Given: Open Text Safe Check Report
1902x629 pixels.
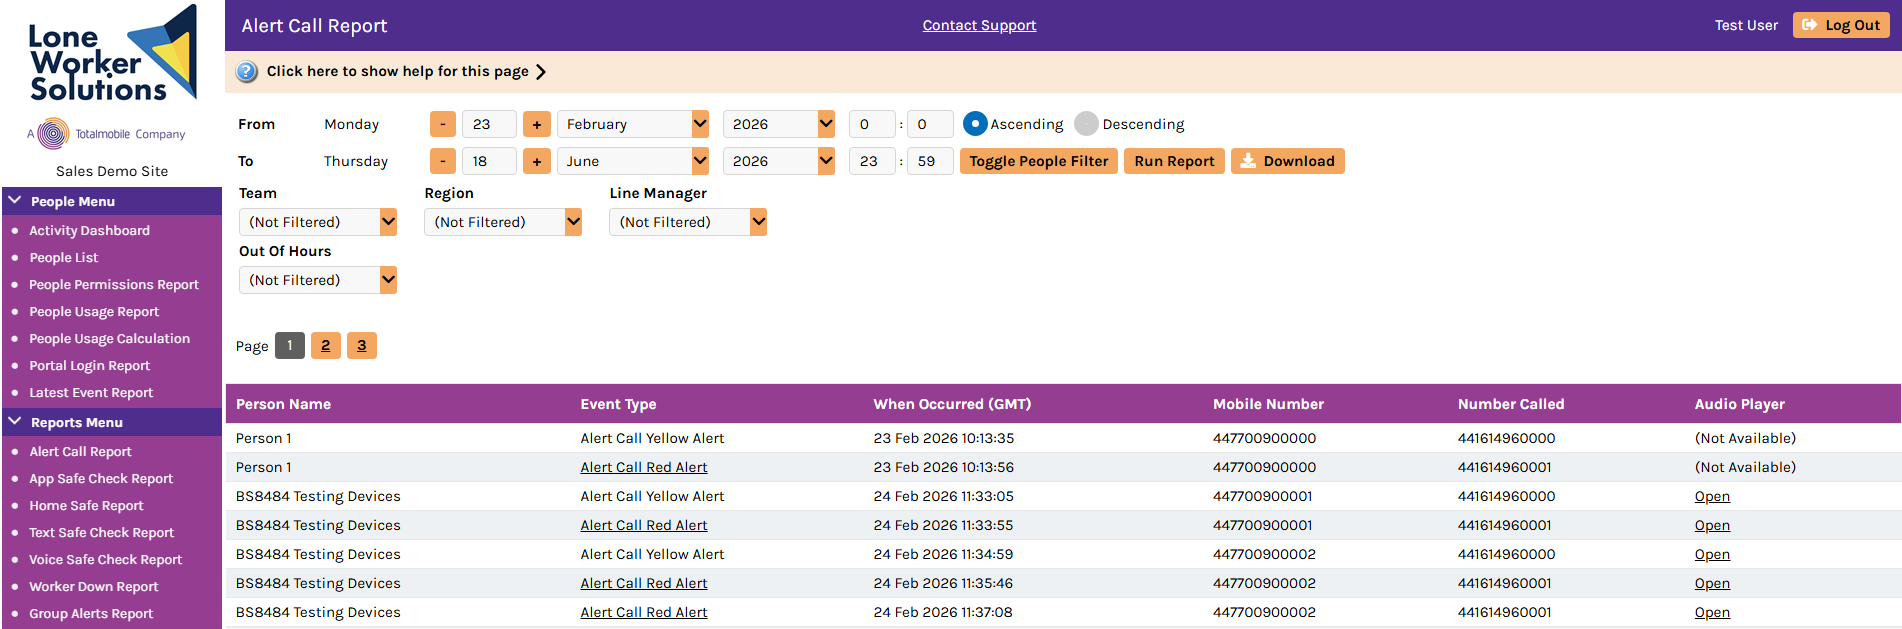Looking at the screenshot, I should 101,532.
